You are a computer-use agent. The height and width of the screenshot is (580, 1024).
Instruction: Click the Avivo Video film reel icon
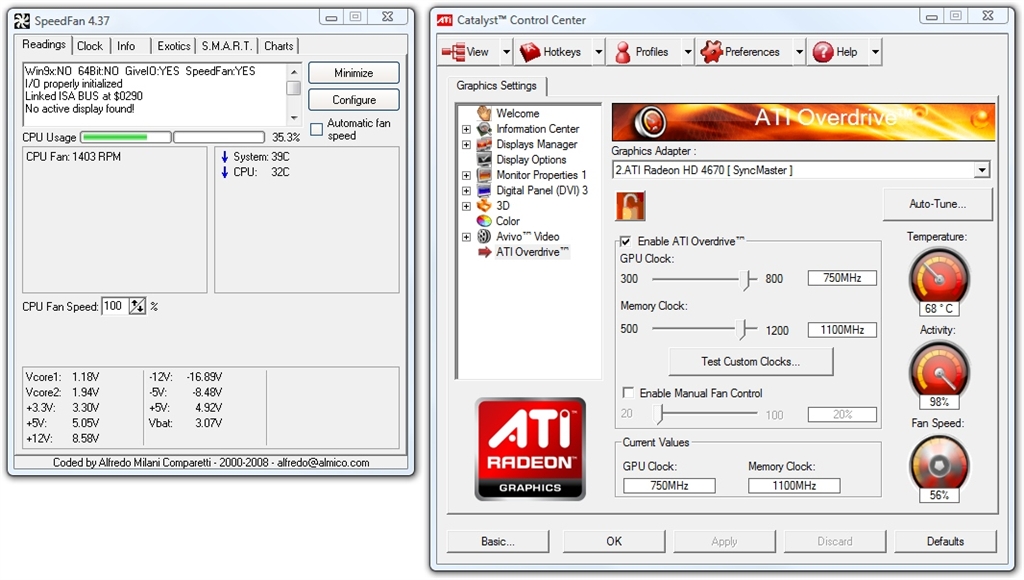(484, 236)
